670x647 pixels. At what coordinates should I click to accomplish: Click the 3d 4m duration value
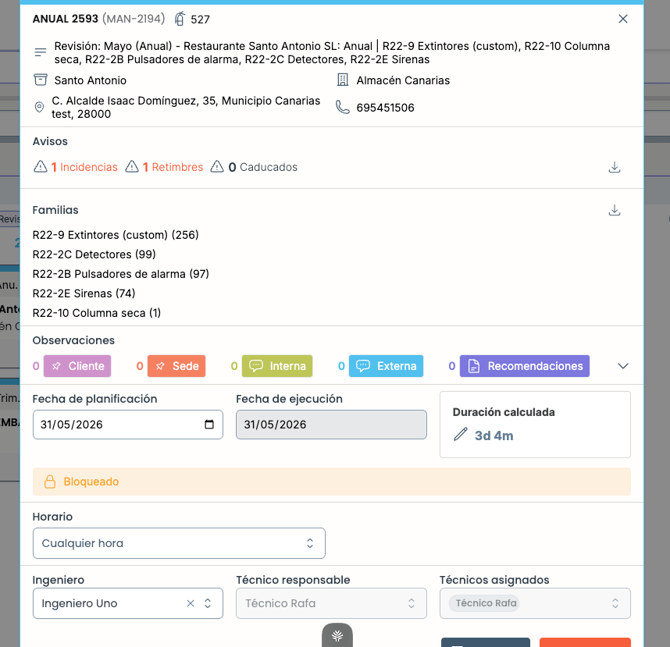(x=494, y=435)
